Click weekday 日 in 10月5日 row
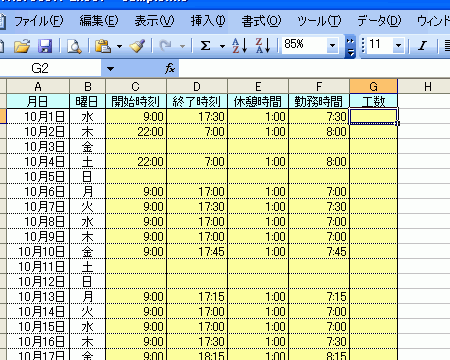The width and height of the screenshot is (450, 360). click(x=88, y=176)
